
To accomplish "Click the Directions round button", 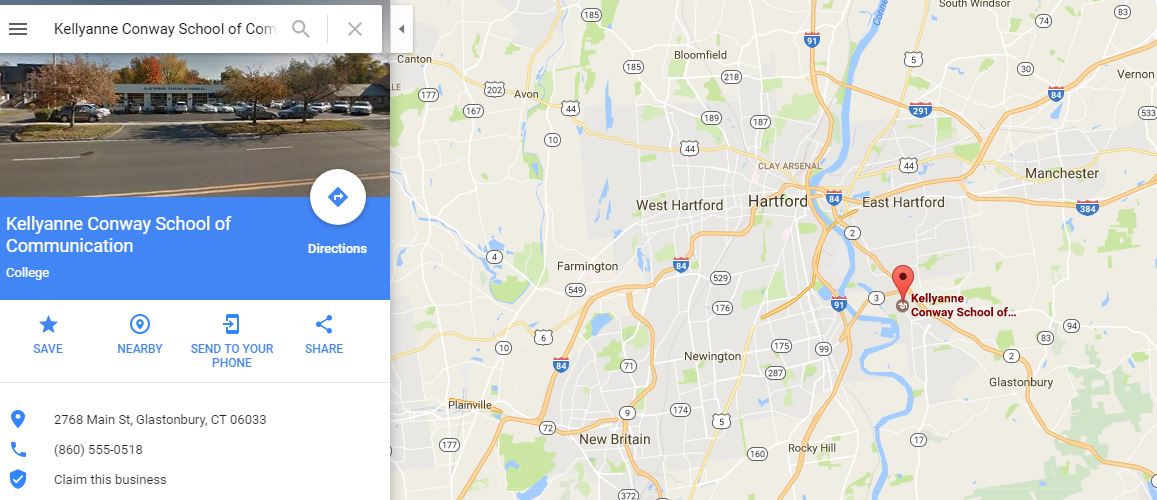I will pos(338,197).
